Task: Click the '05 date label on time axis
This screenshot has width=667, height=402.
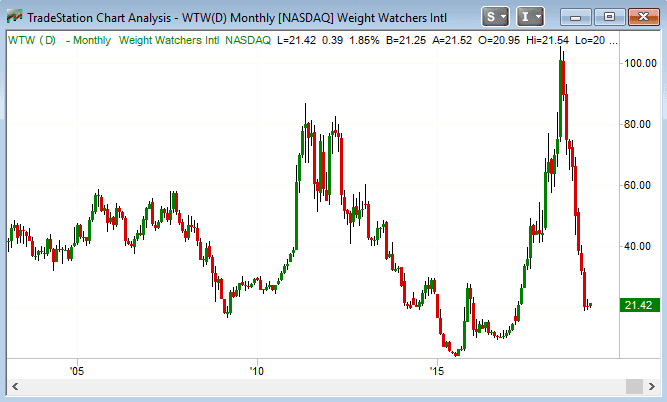Action: click(x=77, y=370)
